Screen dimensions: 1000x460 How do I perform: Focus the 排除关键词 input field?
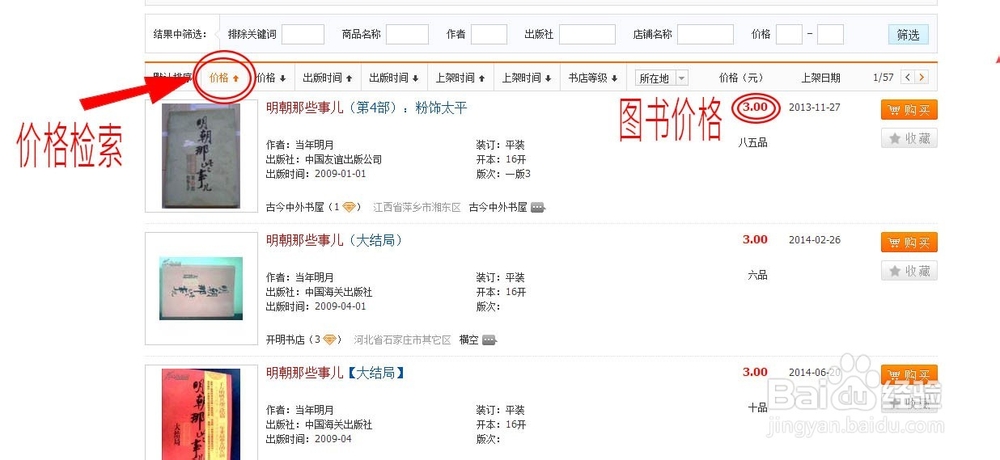(303, 34)
